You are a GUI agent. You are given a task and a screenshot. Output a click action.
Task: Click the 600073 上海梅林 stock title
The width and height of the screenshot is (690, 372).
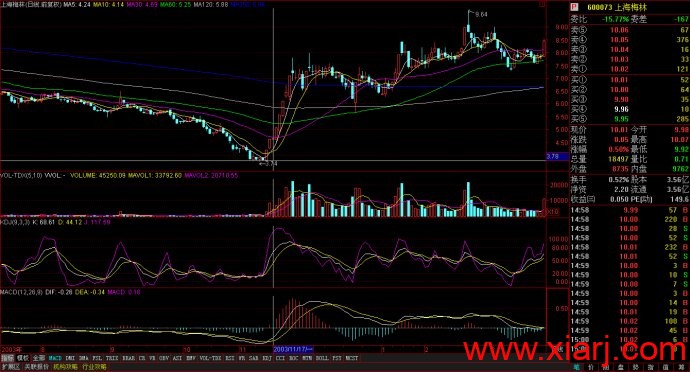coord(612,7)
